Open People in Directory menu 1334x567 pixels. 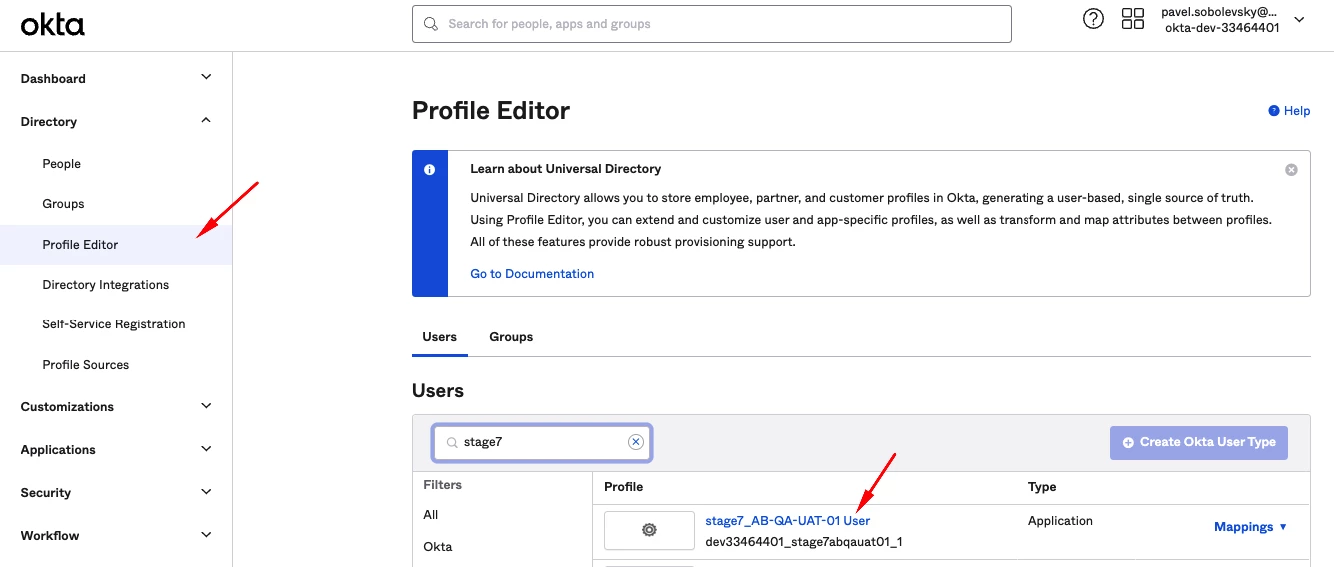[61, 164]
